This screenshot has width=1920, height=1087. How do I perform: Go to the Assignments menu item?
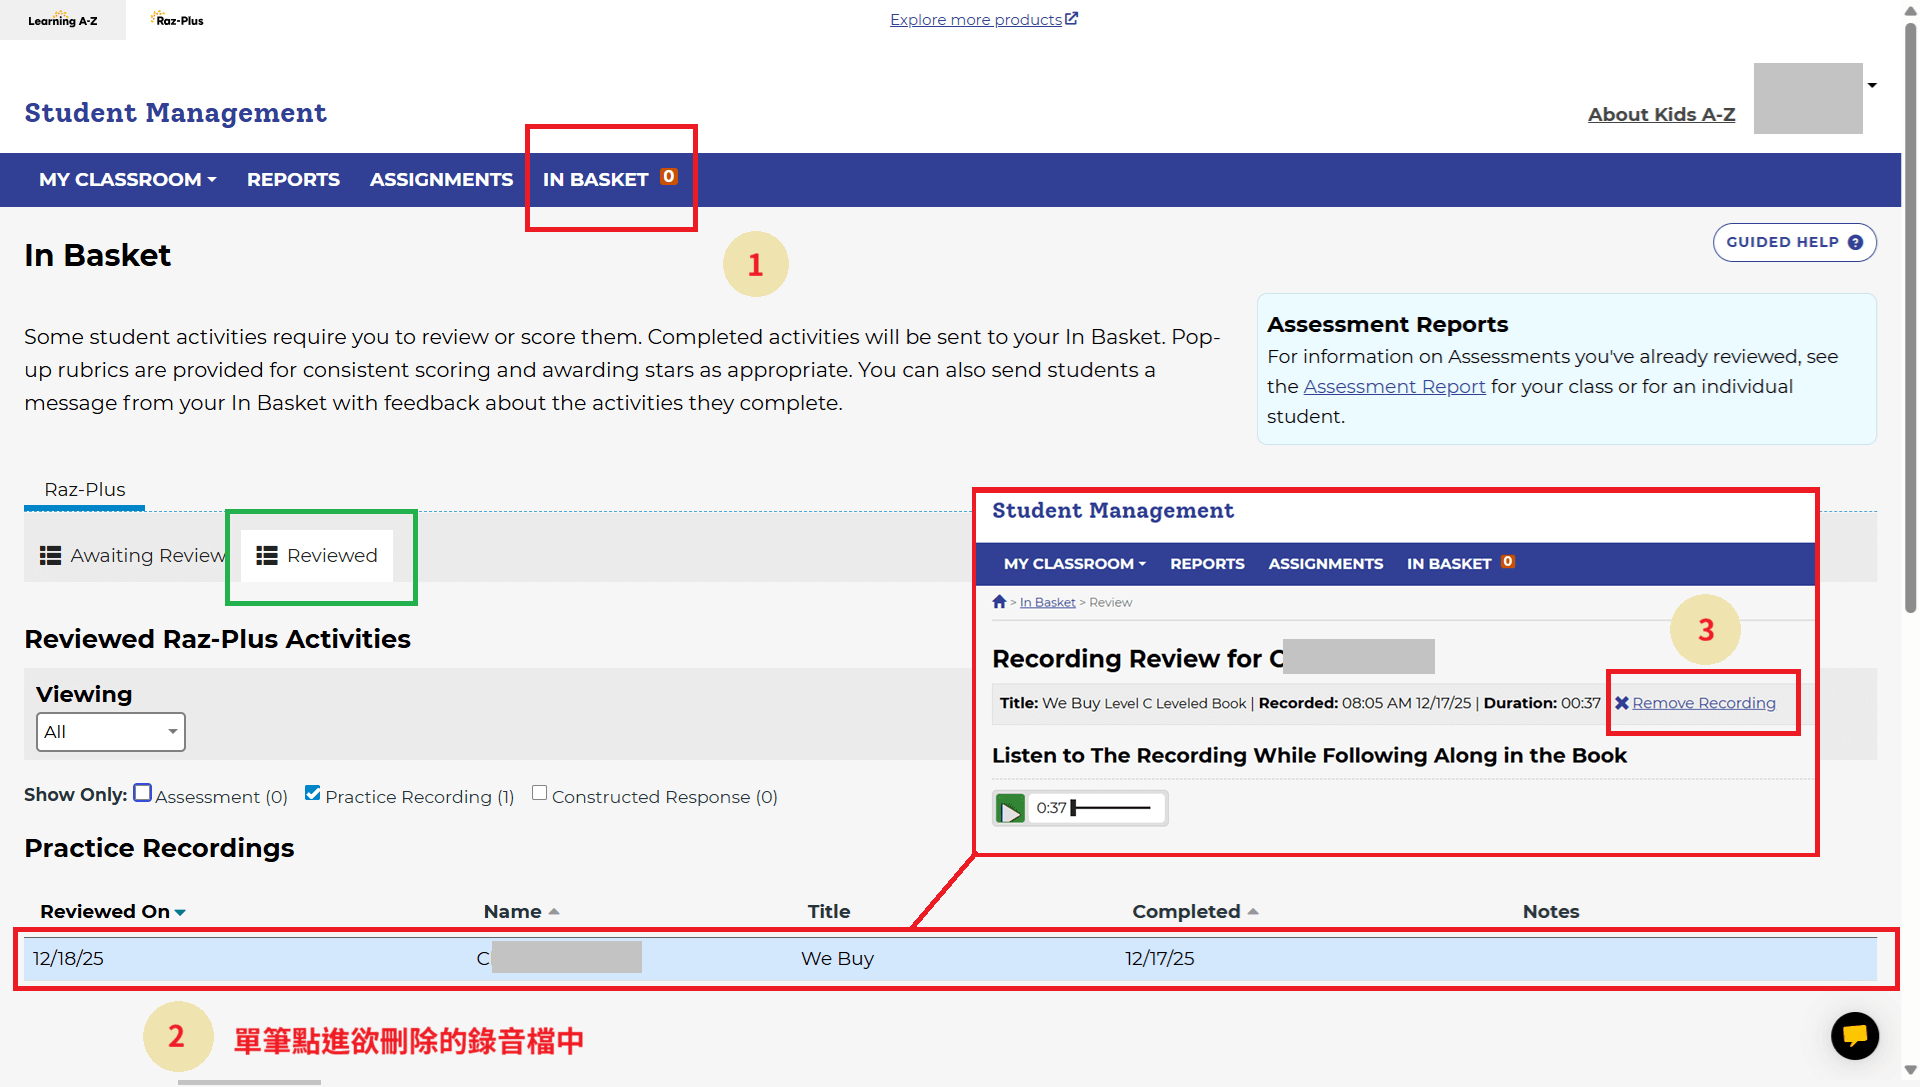[441, 180]
